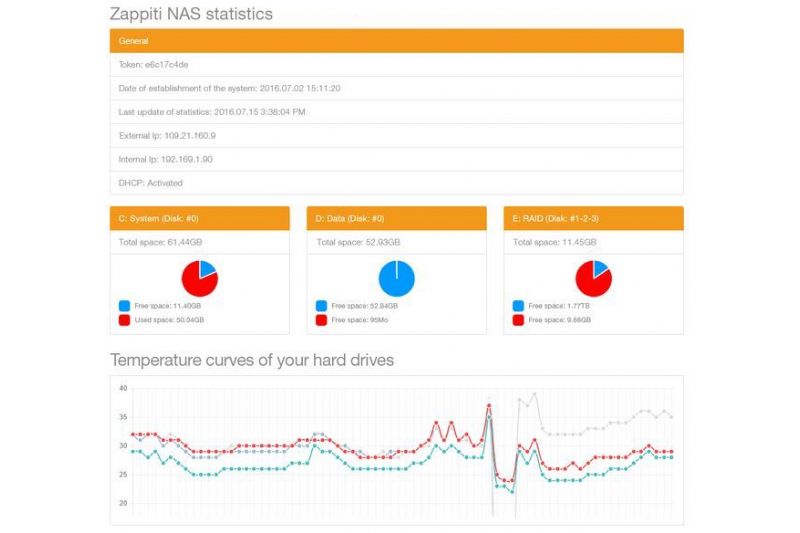Select the External Ip 109.21.160.9 row

click(x=396, y=136)
